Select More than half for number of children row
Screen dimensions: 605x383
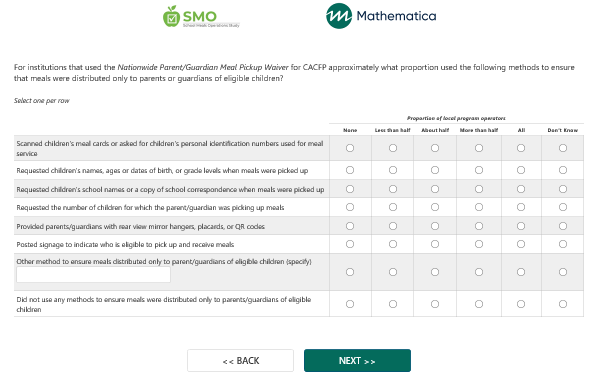click(479, 207)
